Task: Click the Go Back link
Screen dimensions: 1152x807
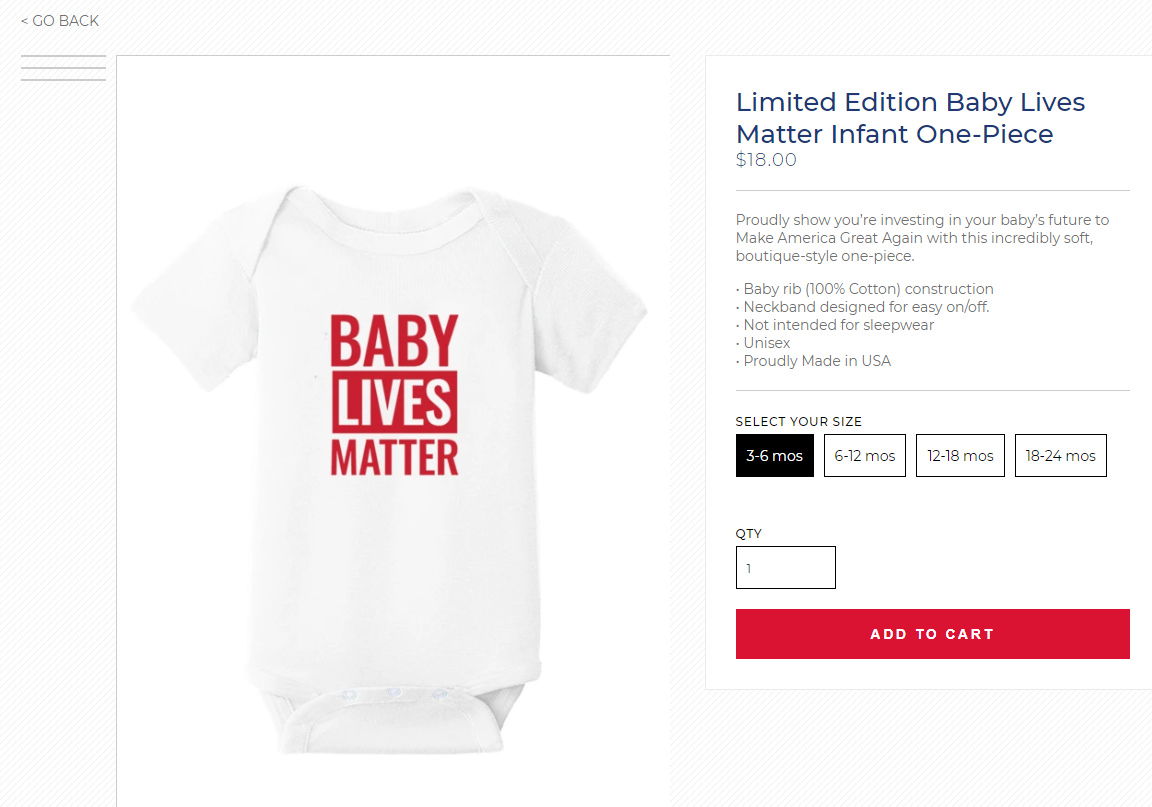Action: (60, 21)
